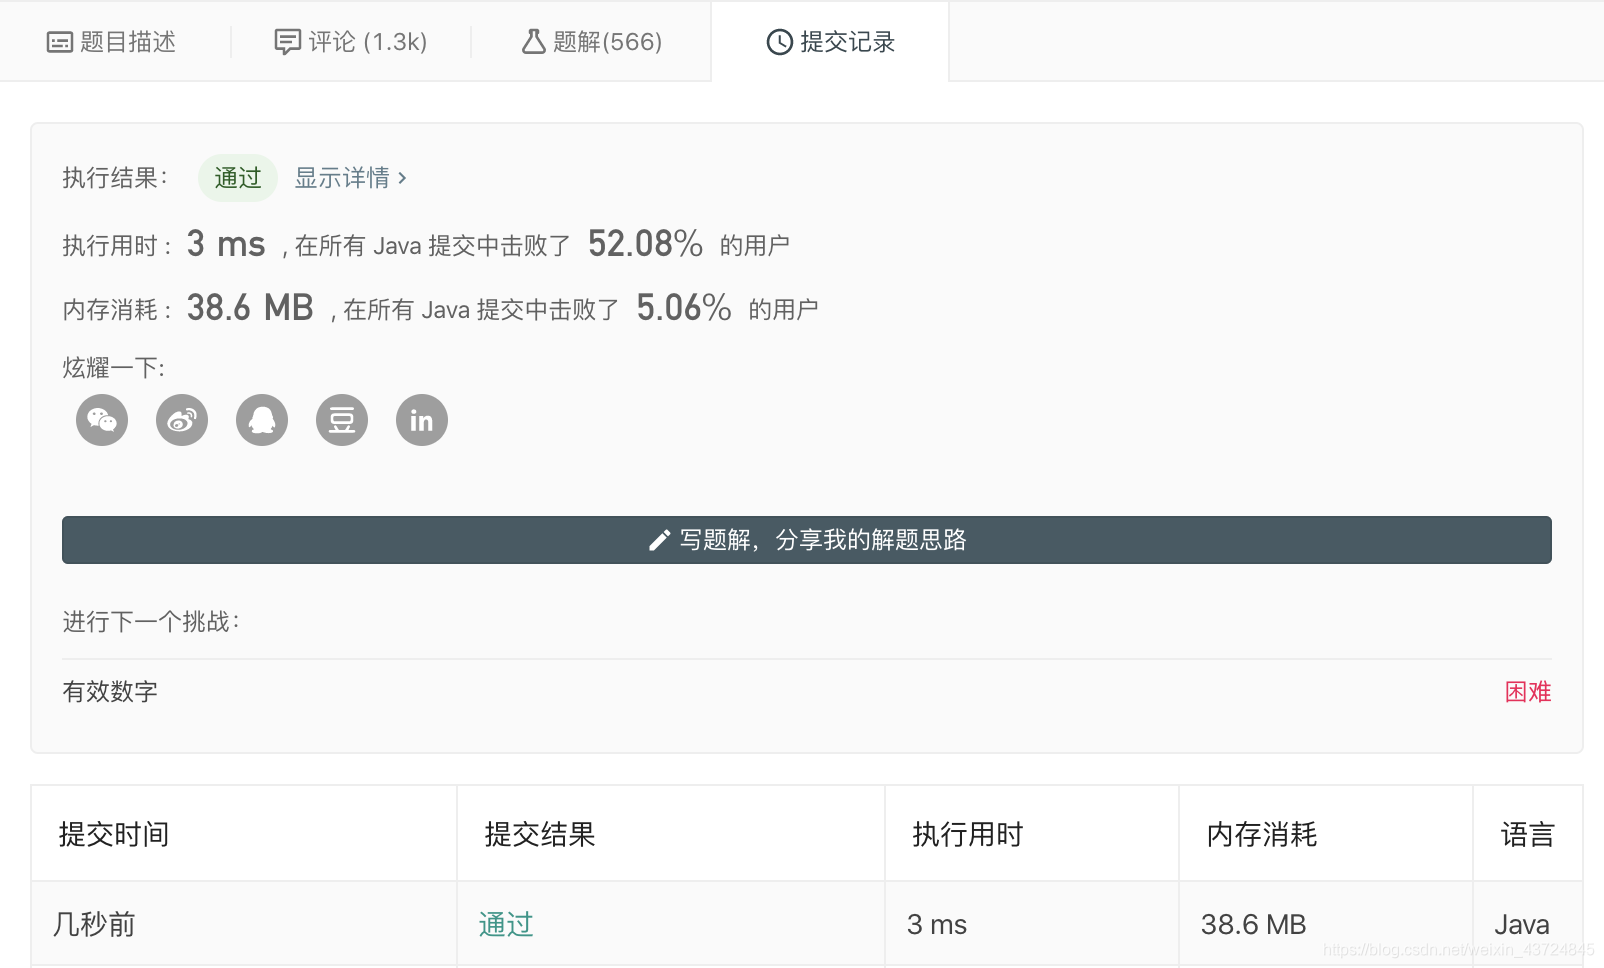Share result via the QQ icon

(261, 420)
